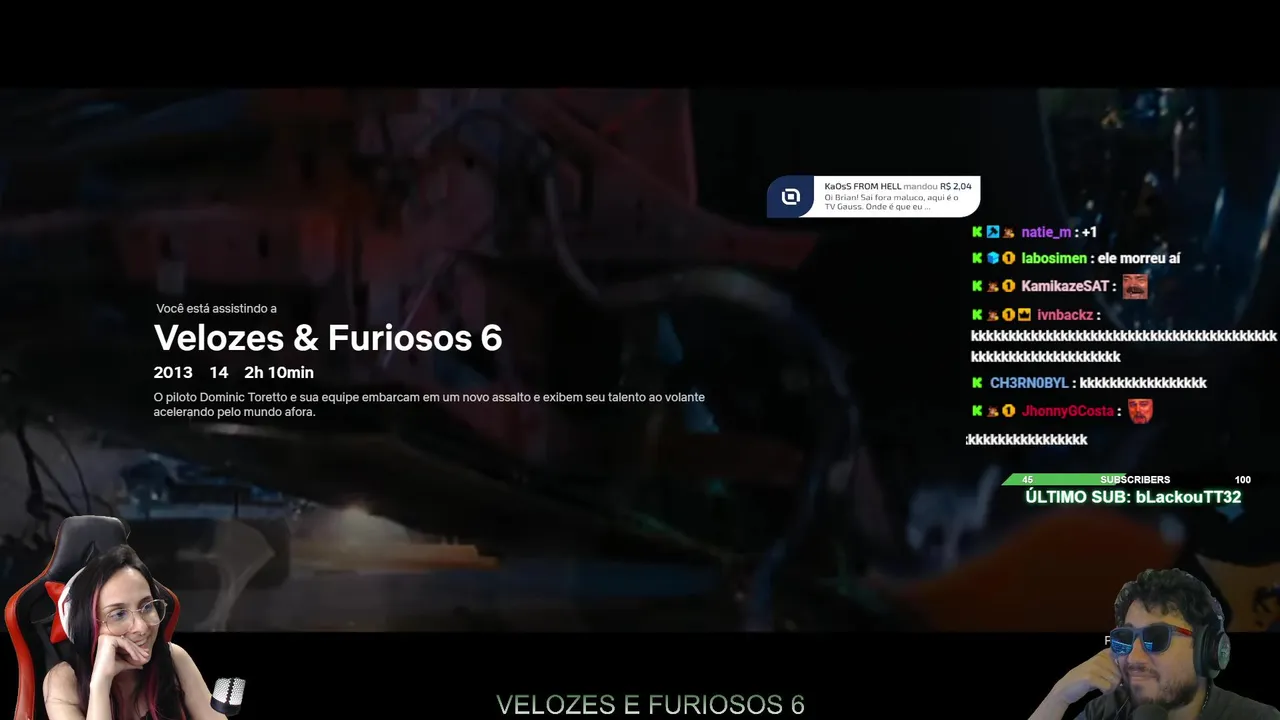The width and height of the screenshot is (1280, 720).
Task: Click ivnbackz's long kkkk message
Action: (1124, 346)
